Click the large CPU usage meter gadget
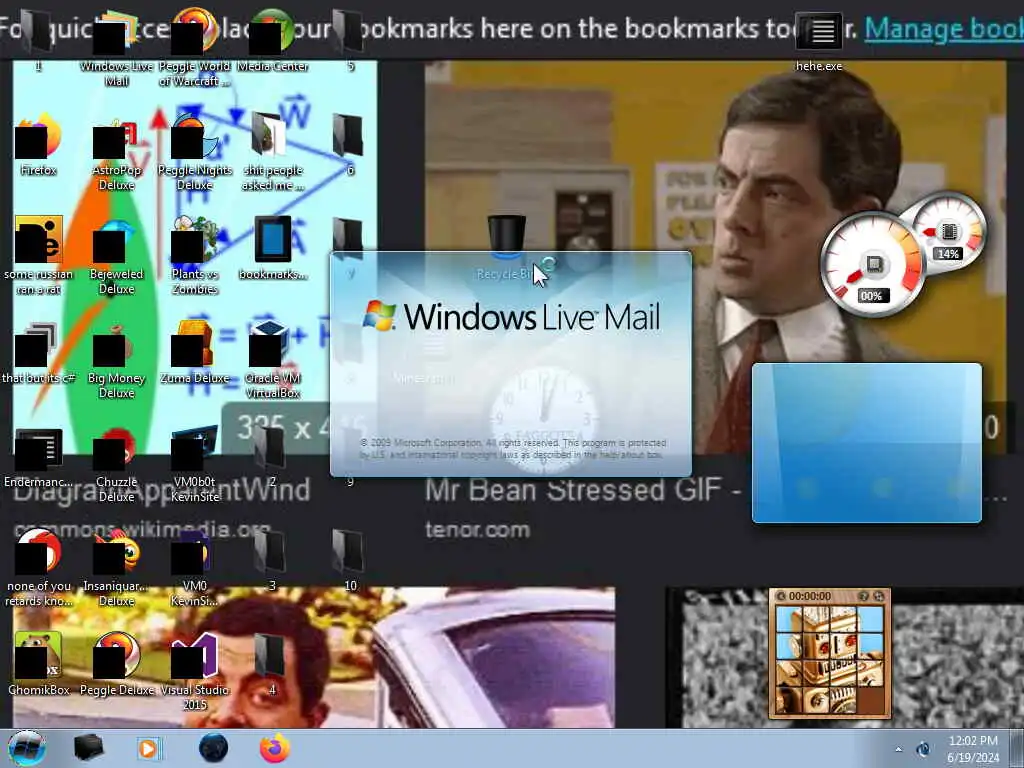1024x768 pixels. [x=872, y=264]
